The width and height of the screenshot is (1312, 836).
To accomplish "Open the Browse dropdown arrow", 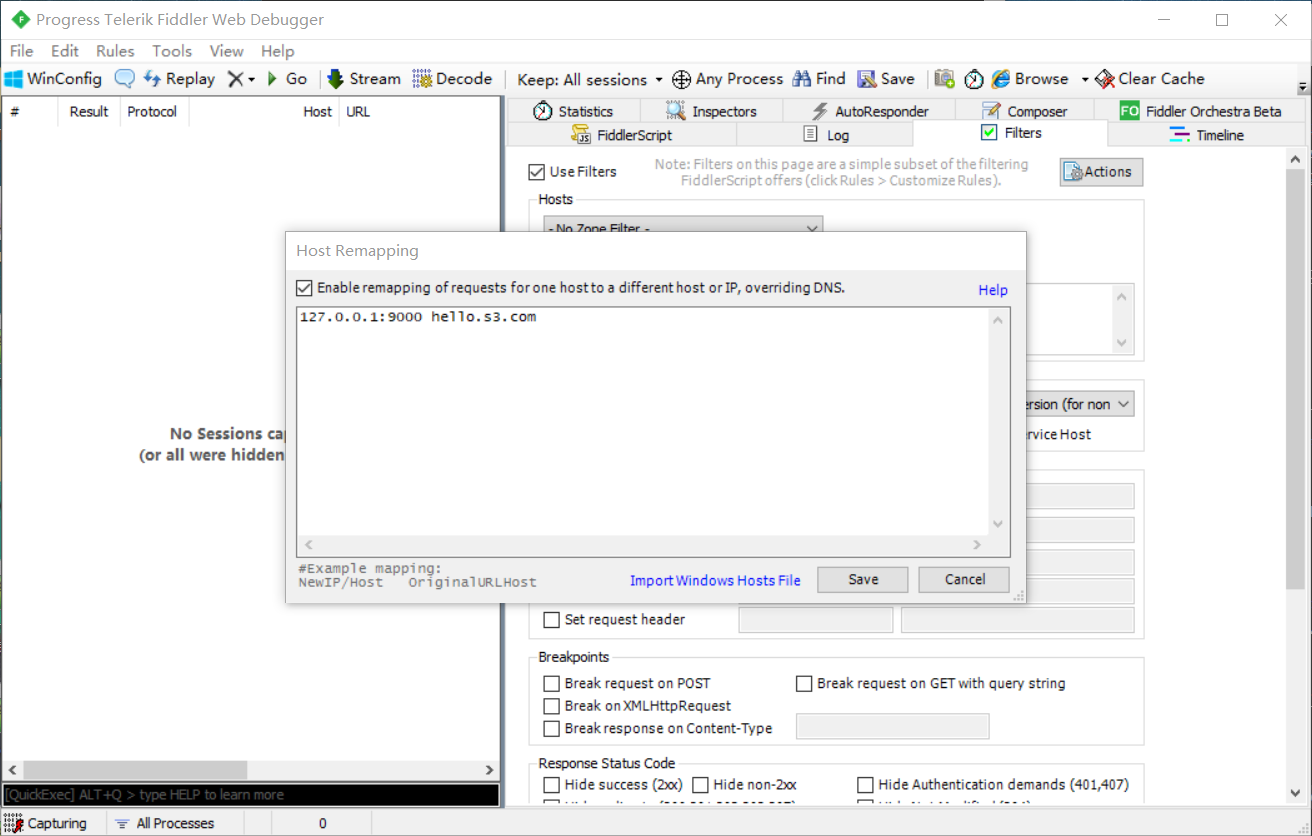I will click(x=1085, y=79).
